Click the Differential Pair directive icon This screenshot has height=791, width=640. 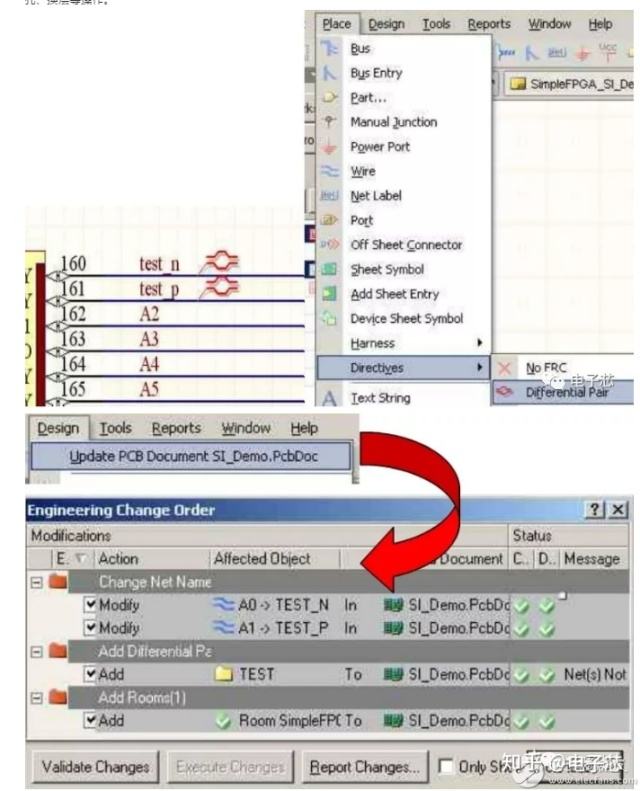click(504, 392)
